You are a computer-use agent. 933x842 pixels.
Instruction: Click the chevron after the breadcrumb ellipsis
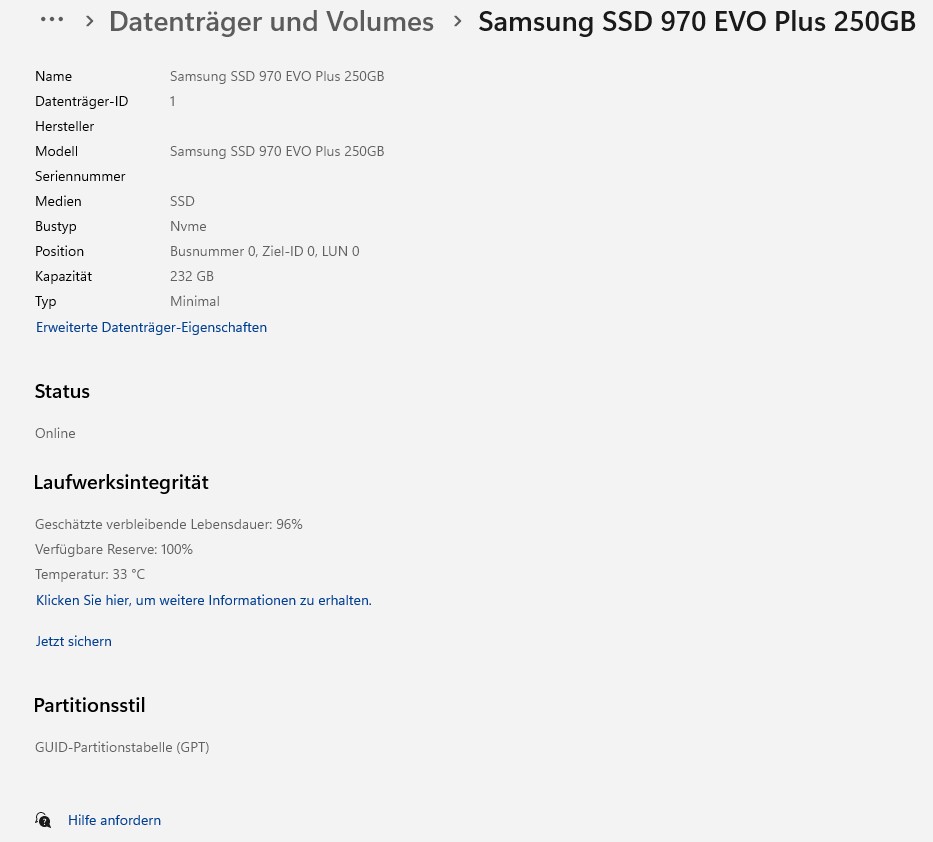click(89, 21)
